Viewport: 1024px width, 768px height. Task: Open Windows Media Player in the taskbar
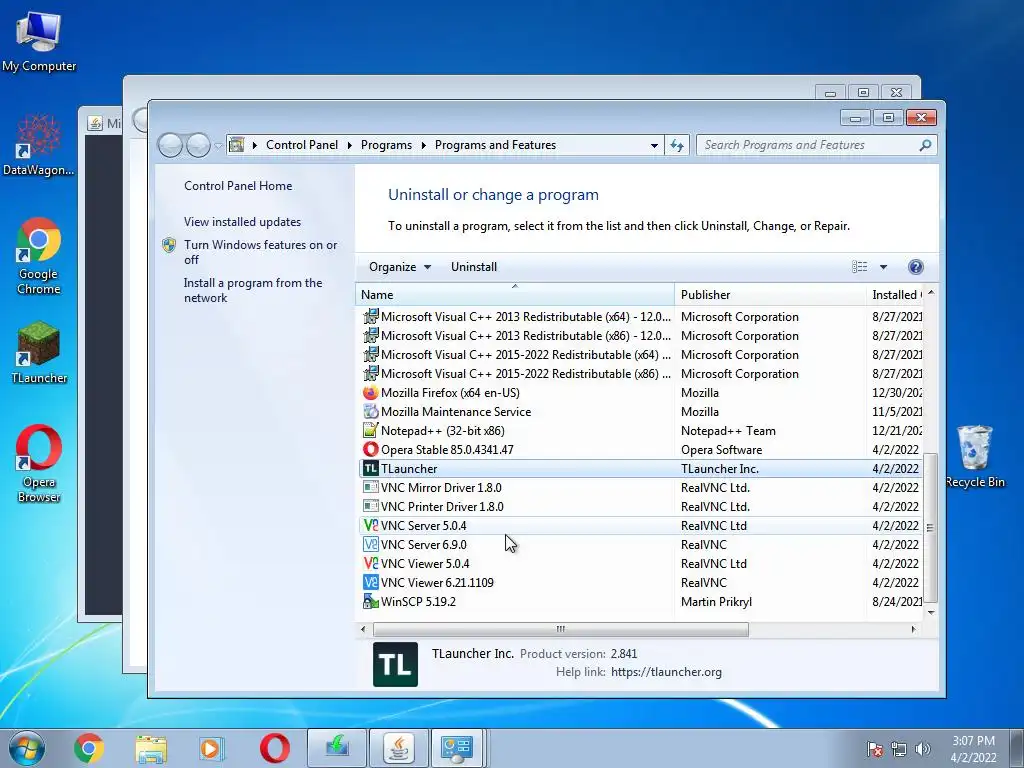pos(212,748)
